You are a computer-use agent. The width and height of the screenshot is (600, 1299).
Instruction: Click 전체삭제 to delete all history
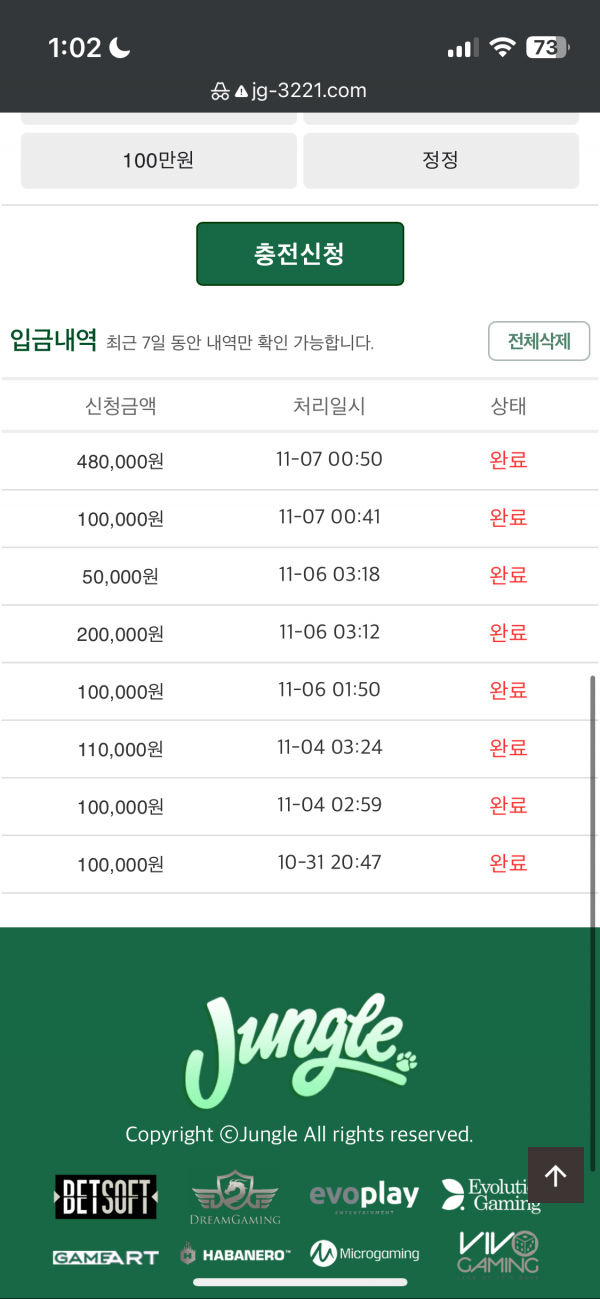pos(539,341)
